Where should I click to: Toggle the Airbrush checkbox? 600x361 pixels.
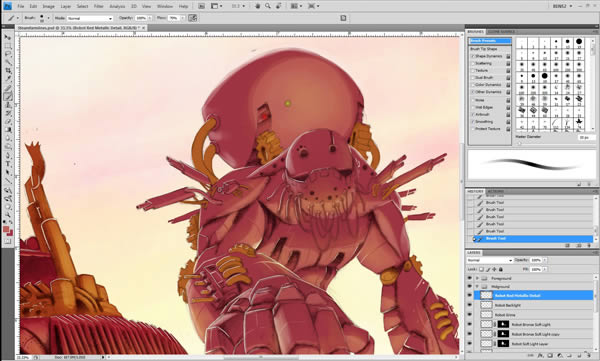[473, 114]
